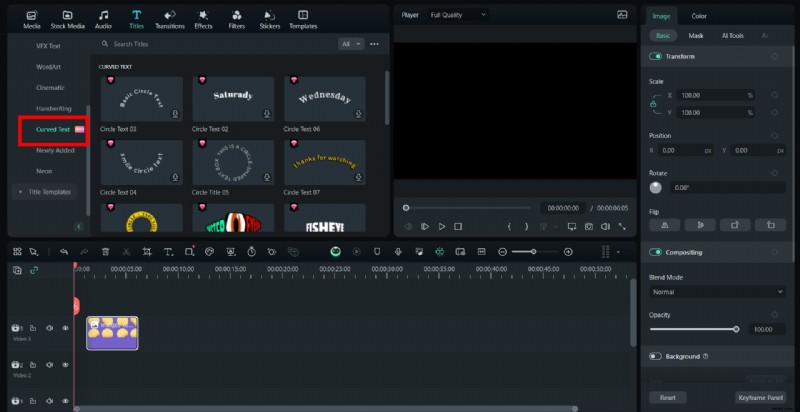Image resolution: width=800 pixels, height=412 pixels.
Task: Open the Blend Mode dropdown
Action: coord(717,292)
